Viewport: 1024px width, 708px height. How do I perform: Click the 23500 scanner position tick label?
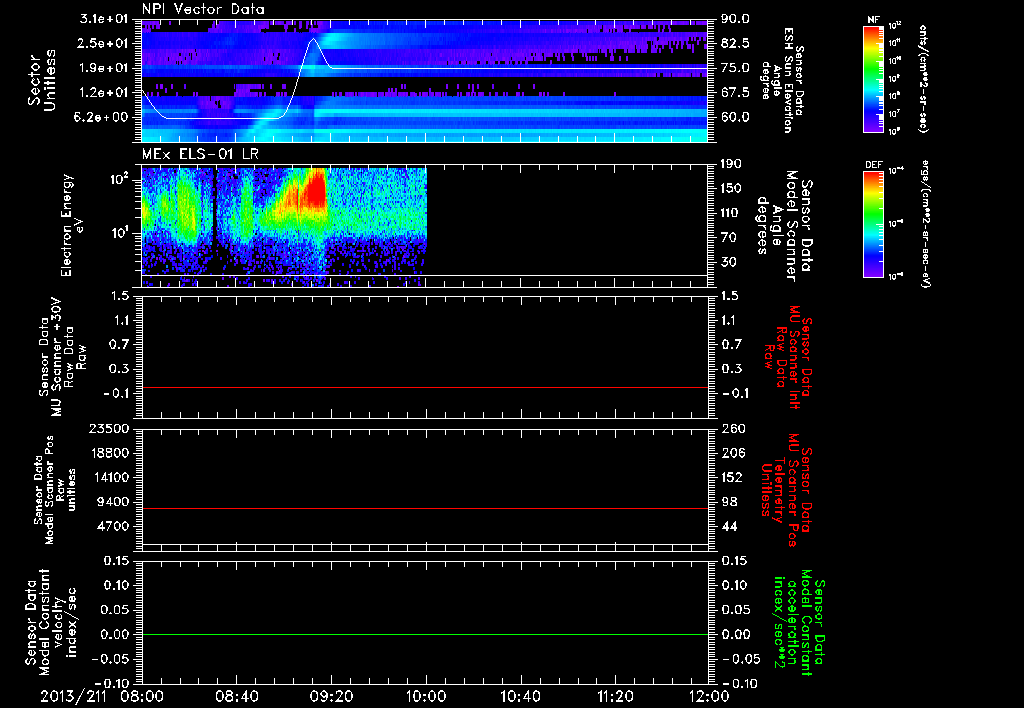(x=110, y=429)
